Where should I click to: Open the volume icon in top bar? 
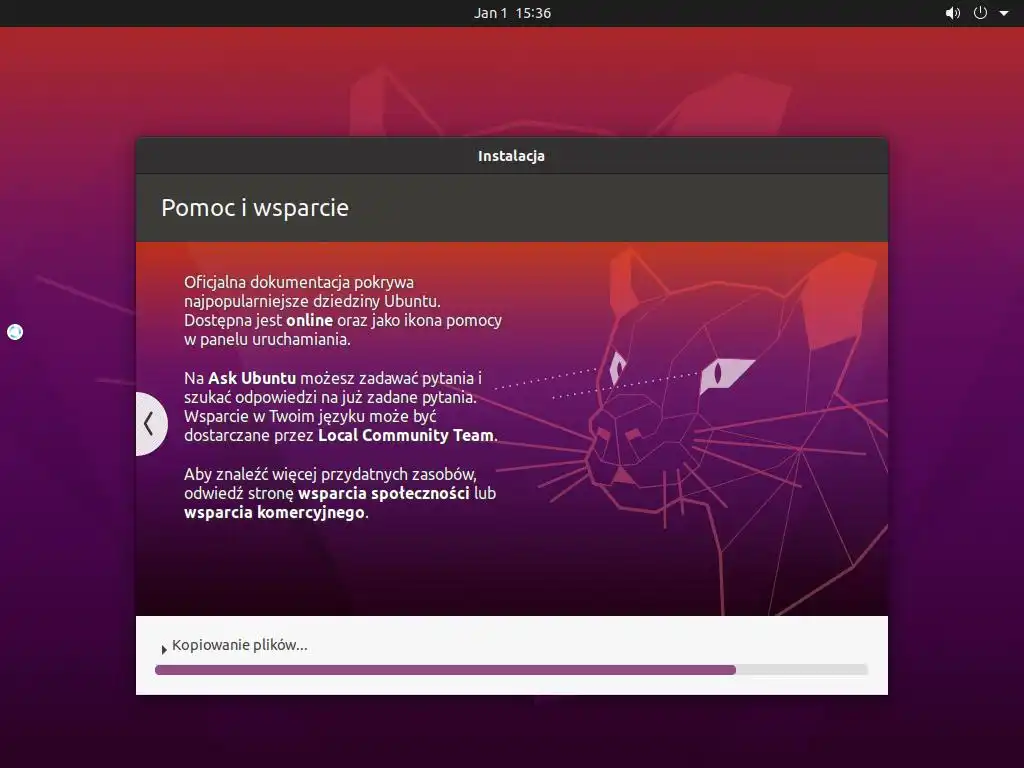(x=953, y=13)
